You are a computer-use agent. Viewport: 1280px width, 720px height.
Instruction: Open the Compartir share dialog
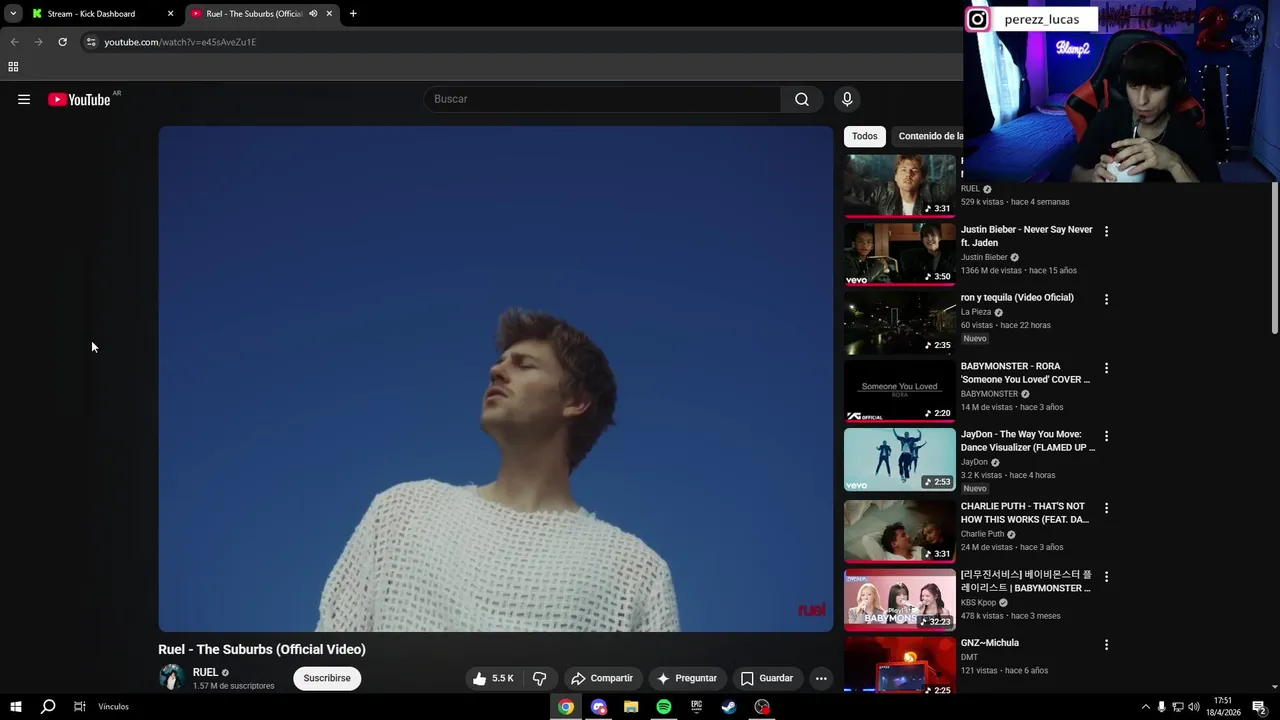coord(602,678)
